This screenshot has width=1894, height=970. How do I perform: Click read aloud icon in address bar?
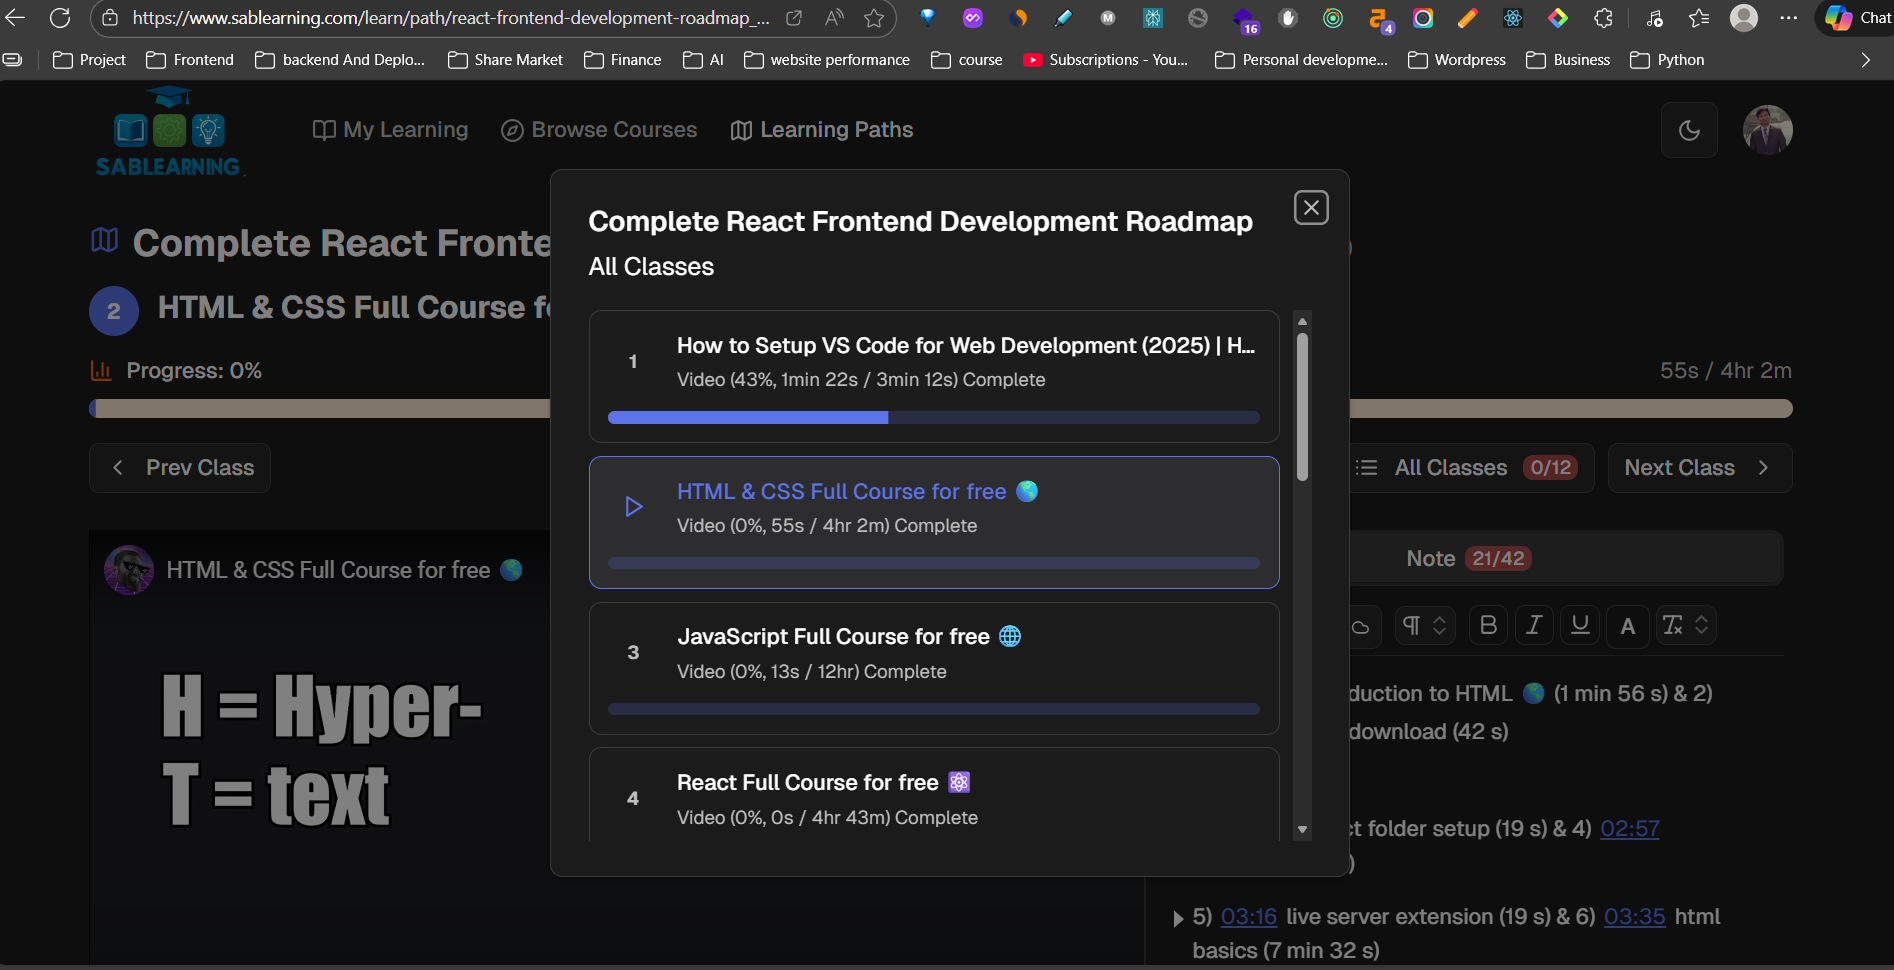point(834,18)
